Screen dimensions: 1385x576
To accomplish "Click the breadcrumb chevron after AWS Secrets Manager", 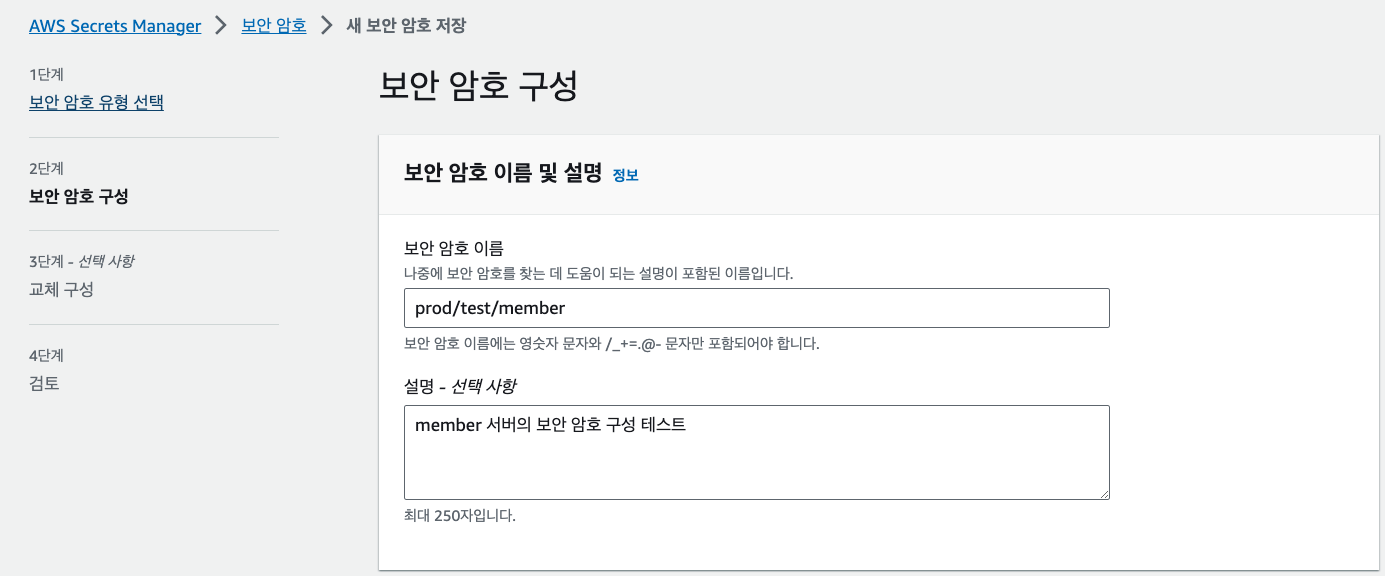I will (222, 25).
